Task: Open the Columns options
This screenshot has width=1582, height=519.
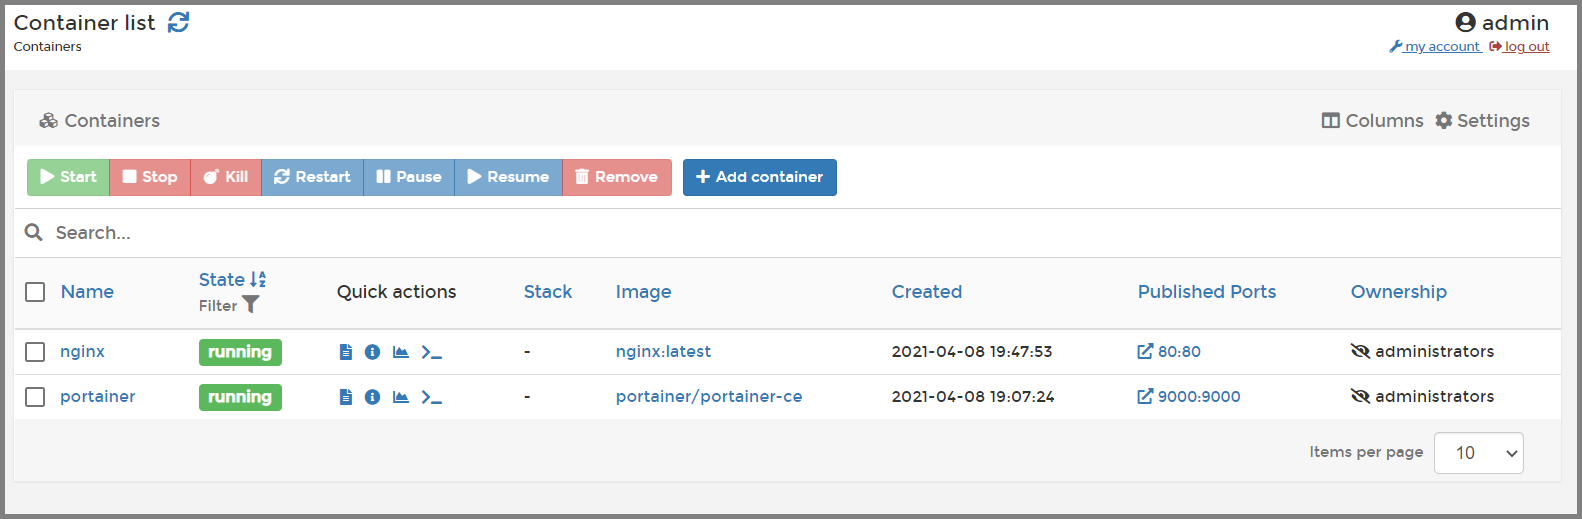Action: [1372, 121]
